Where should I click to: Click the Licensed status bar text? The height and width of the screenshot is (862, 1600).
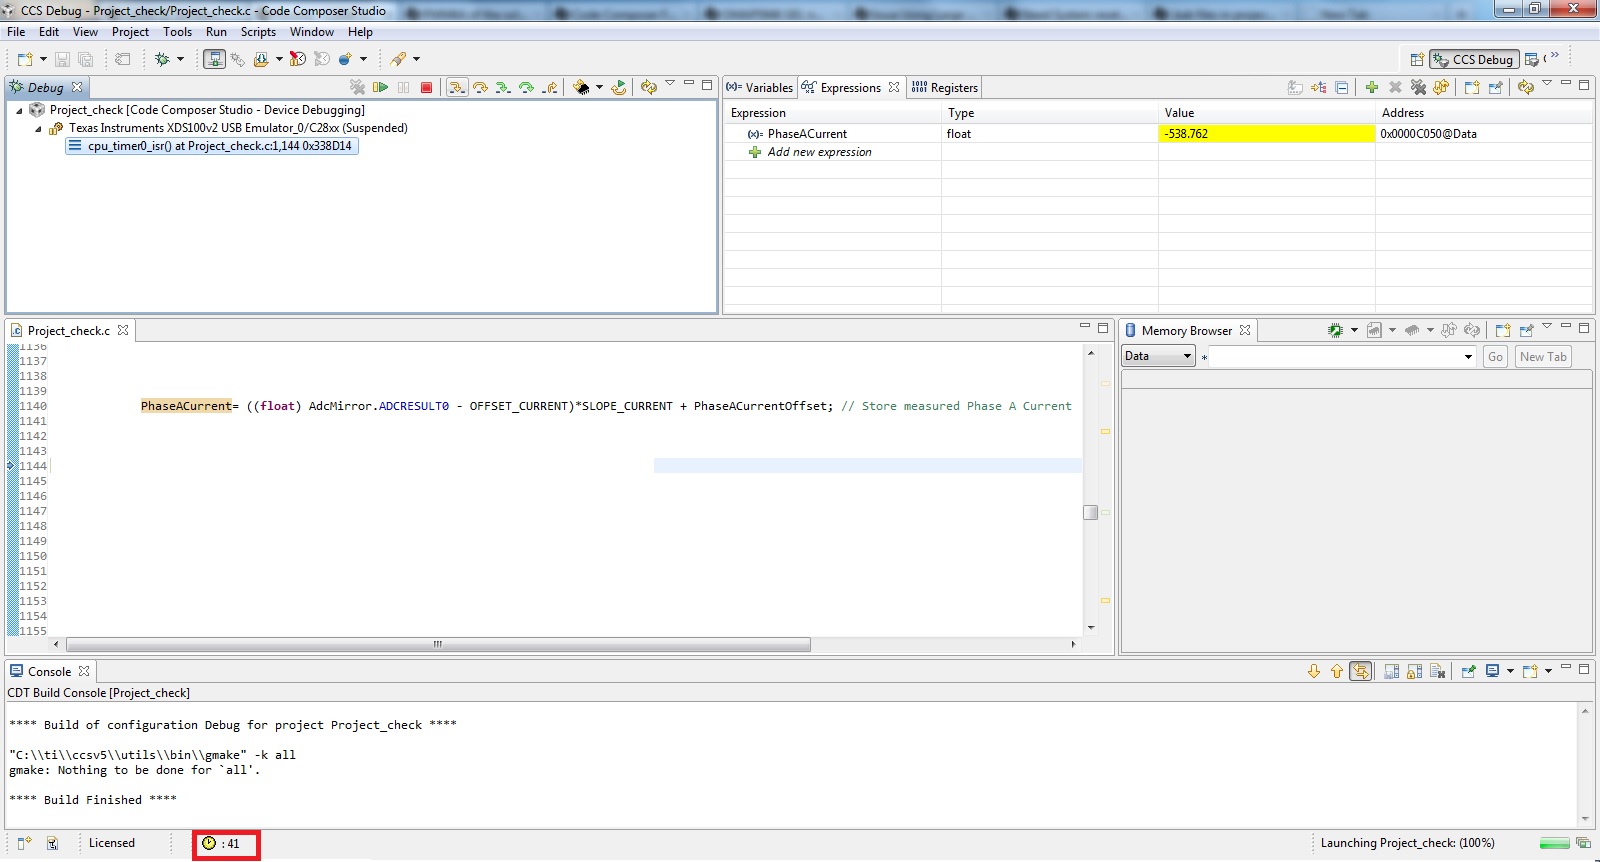point(112,843)
